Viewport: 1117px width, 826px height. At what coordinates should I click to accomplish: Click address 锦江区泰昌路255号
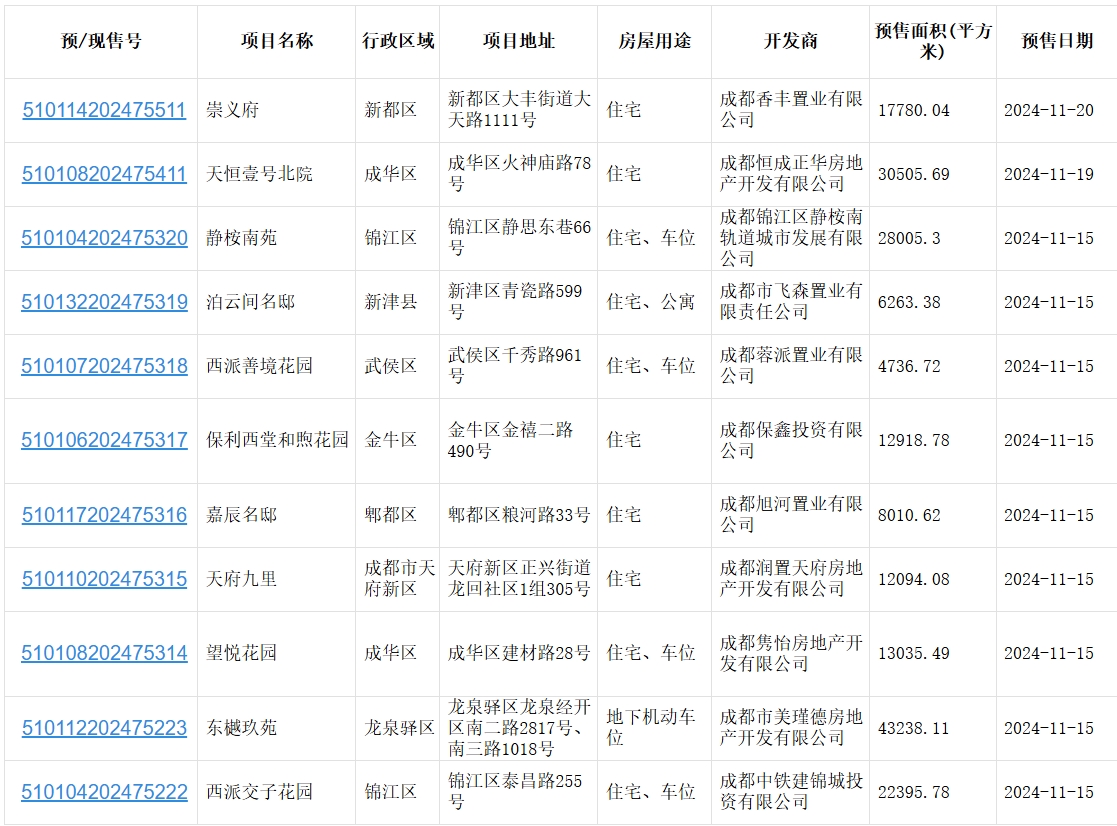(515, 793)
